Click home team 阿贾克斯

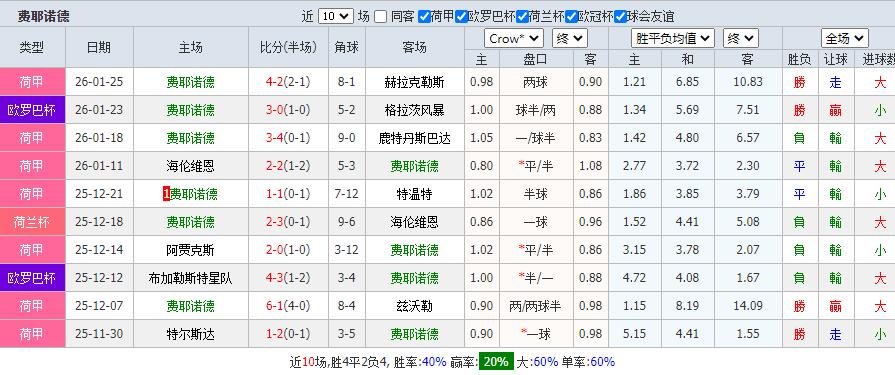[191, 249]
